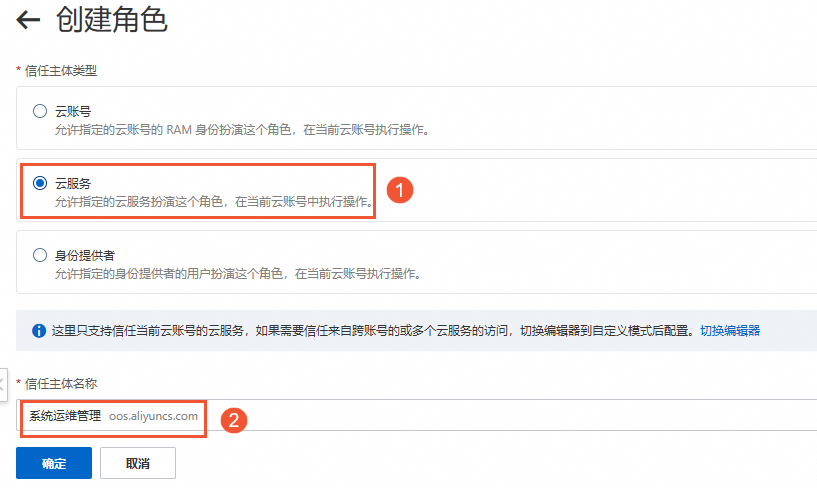Click the 身份提供者 option description text
The image size is (817, 488).
click(238, 273)
